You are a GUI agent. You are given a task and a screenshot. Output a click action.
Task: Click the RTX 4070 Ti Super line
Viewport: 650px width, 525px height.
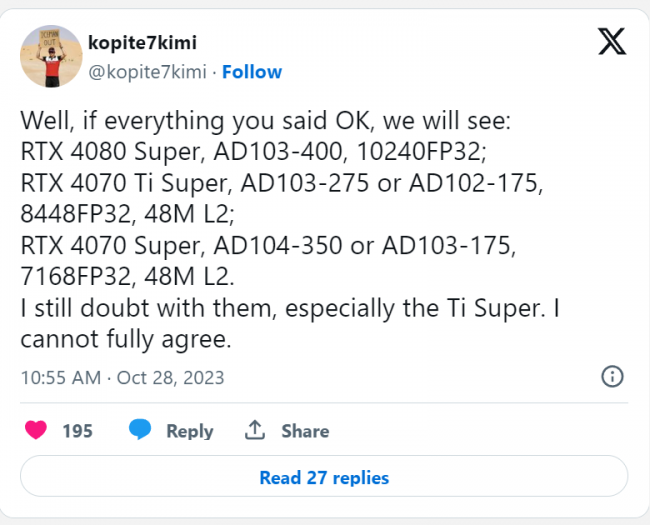281,183
